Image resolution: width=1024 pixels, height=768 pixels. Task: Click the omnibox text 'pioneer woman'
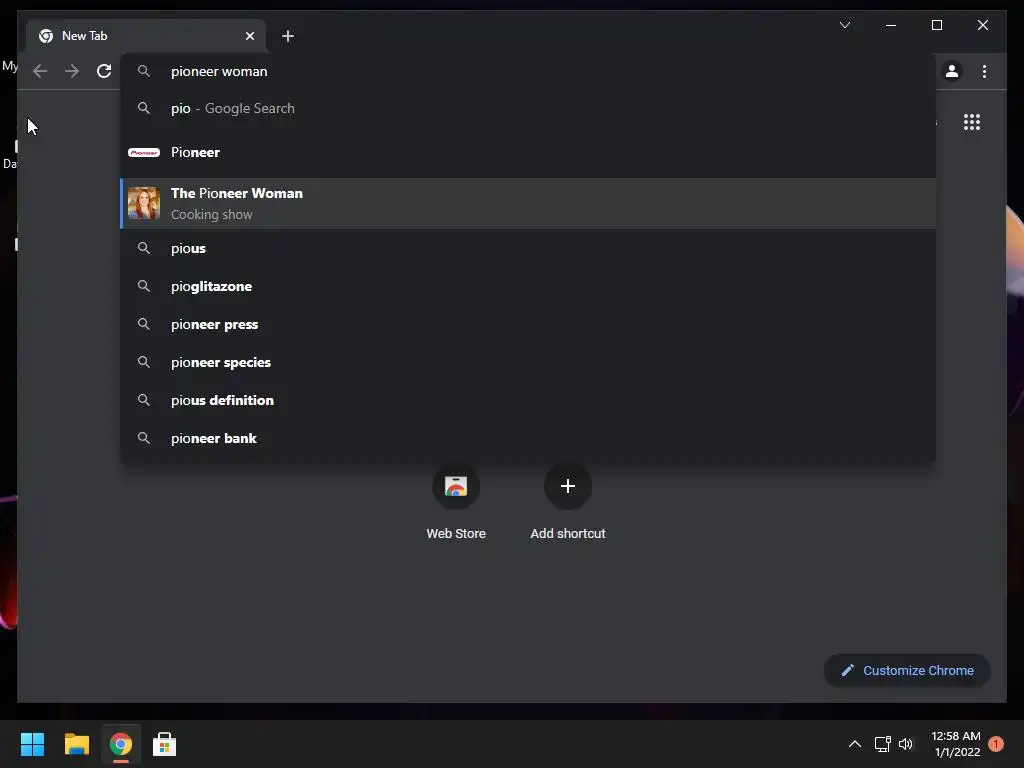tap(219, 71)
